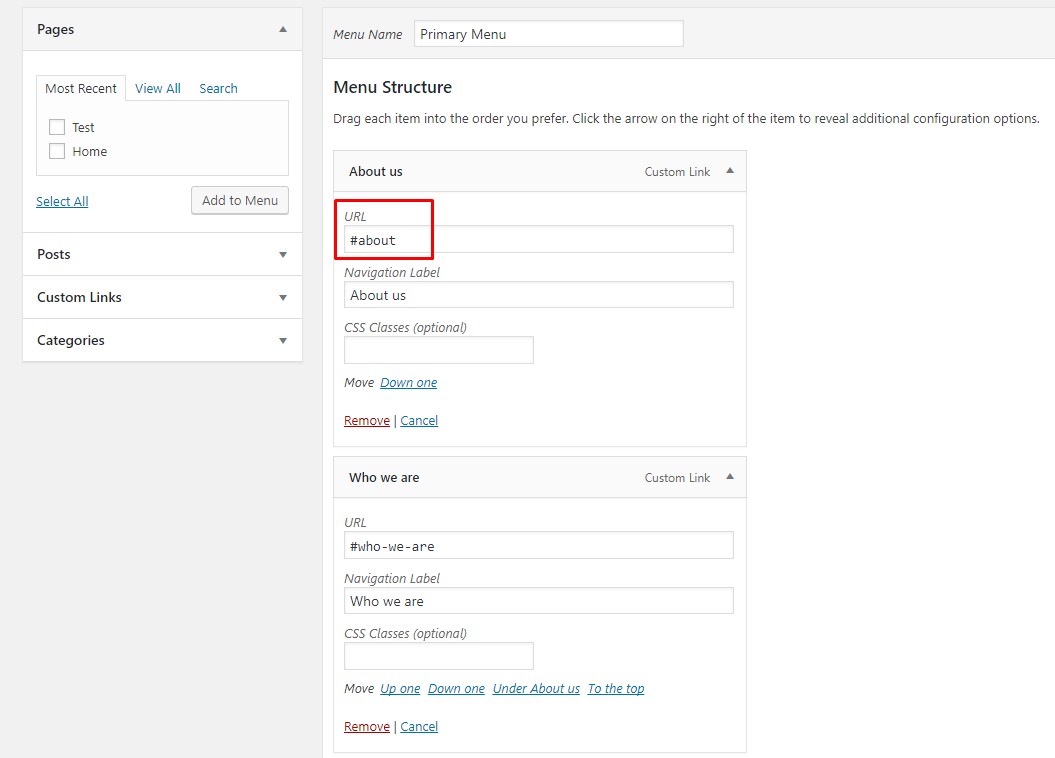Click the Menu Structure heading
1055x758 pixels.
coord(393,87)
